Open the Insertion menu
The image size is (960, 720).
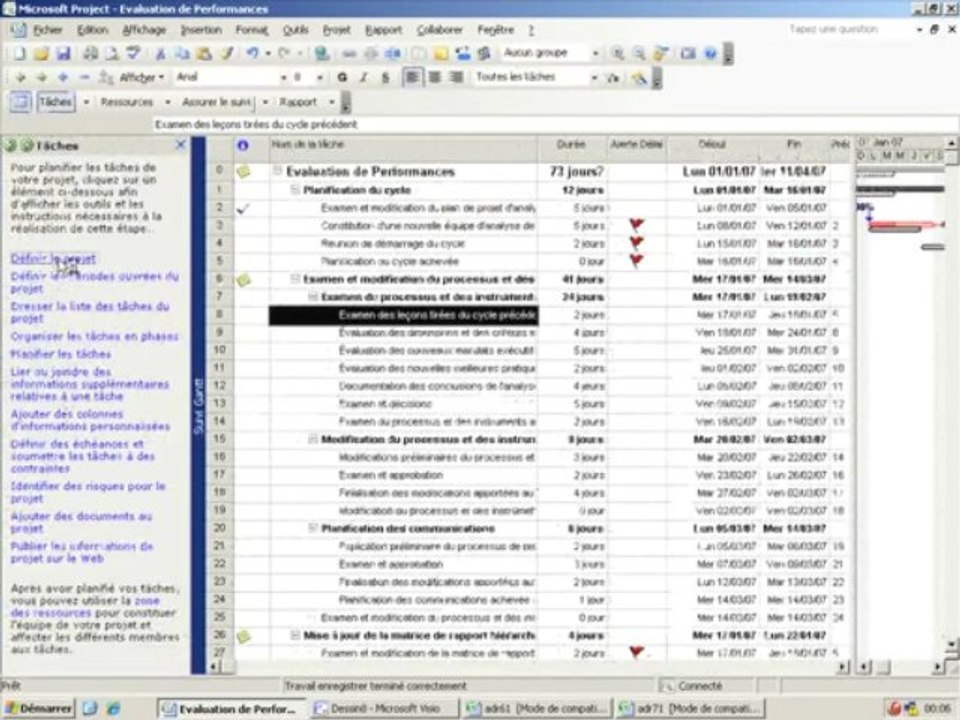pos(201,29)
